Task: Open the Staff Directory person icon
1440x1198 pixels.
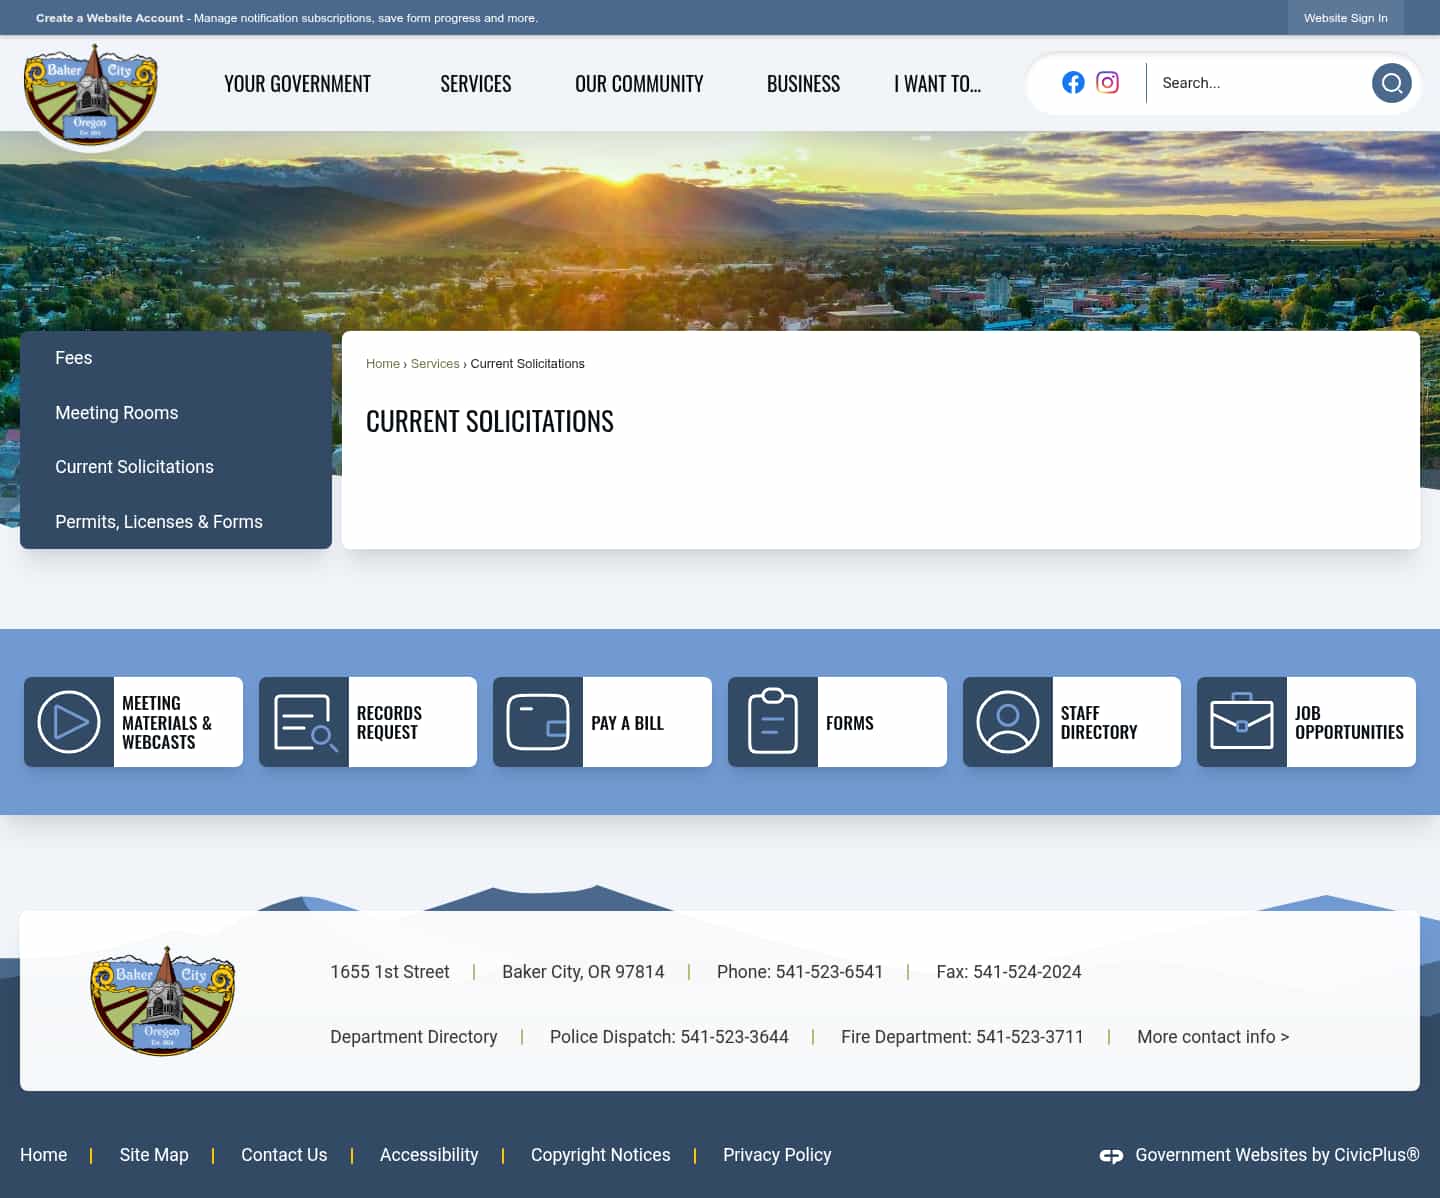Action: pyautogui.click(x=1007, y=721)
